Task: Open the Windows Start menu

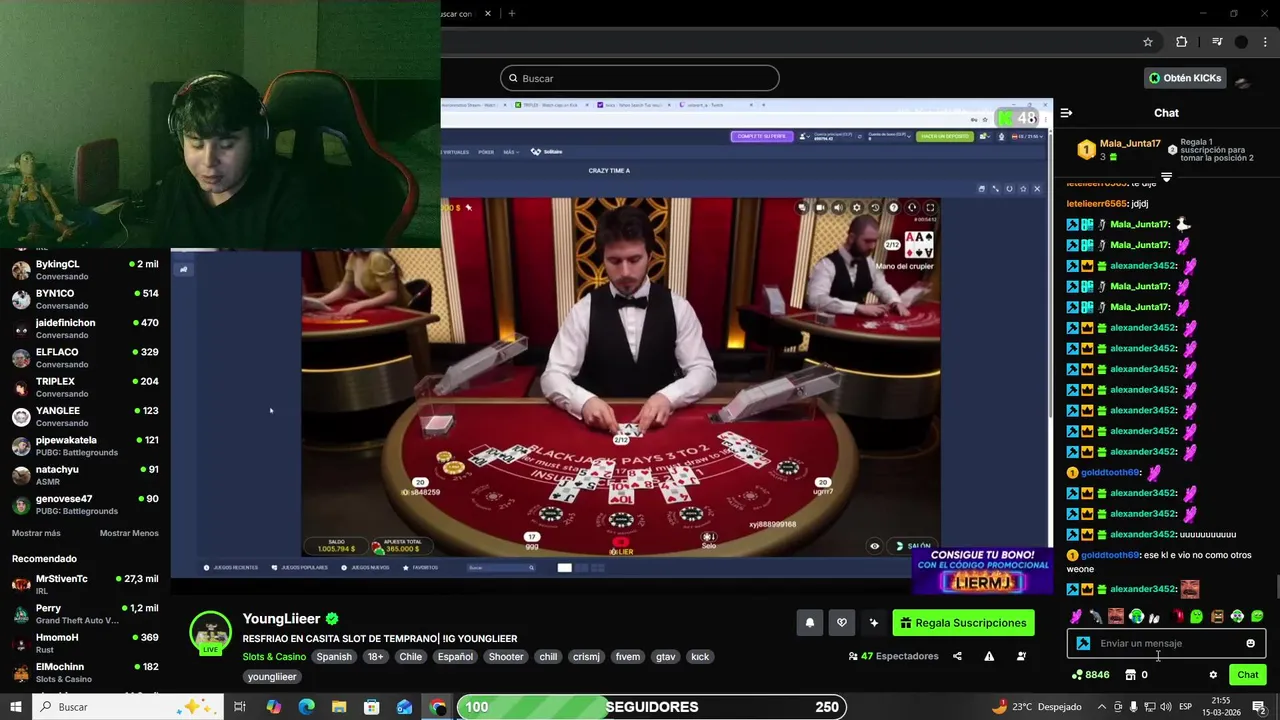Action: pyautogui.click(x=16, y=707)
